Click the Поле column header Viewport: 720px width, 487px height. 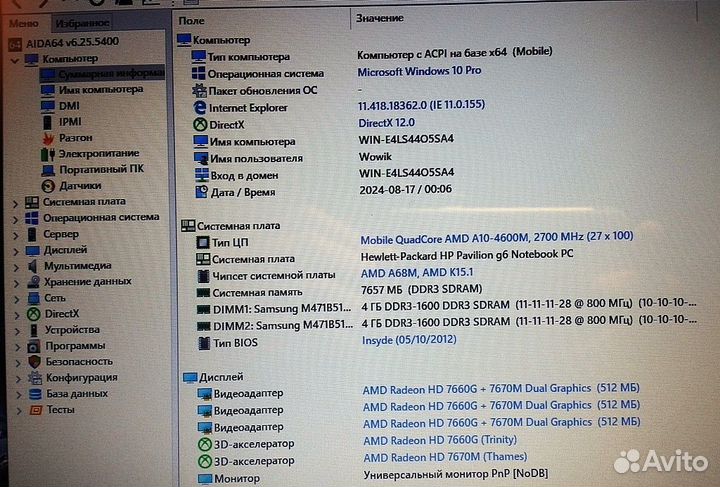coord(191,21)
